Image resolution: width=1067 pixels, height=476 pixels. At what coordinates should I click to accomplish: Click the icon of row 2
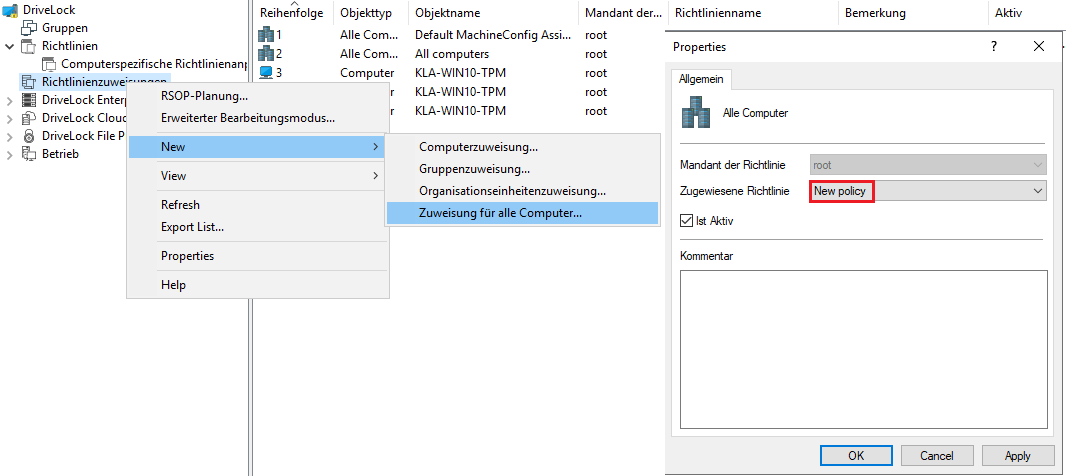[x=266, y=54]
